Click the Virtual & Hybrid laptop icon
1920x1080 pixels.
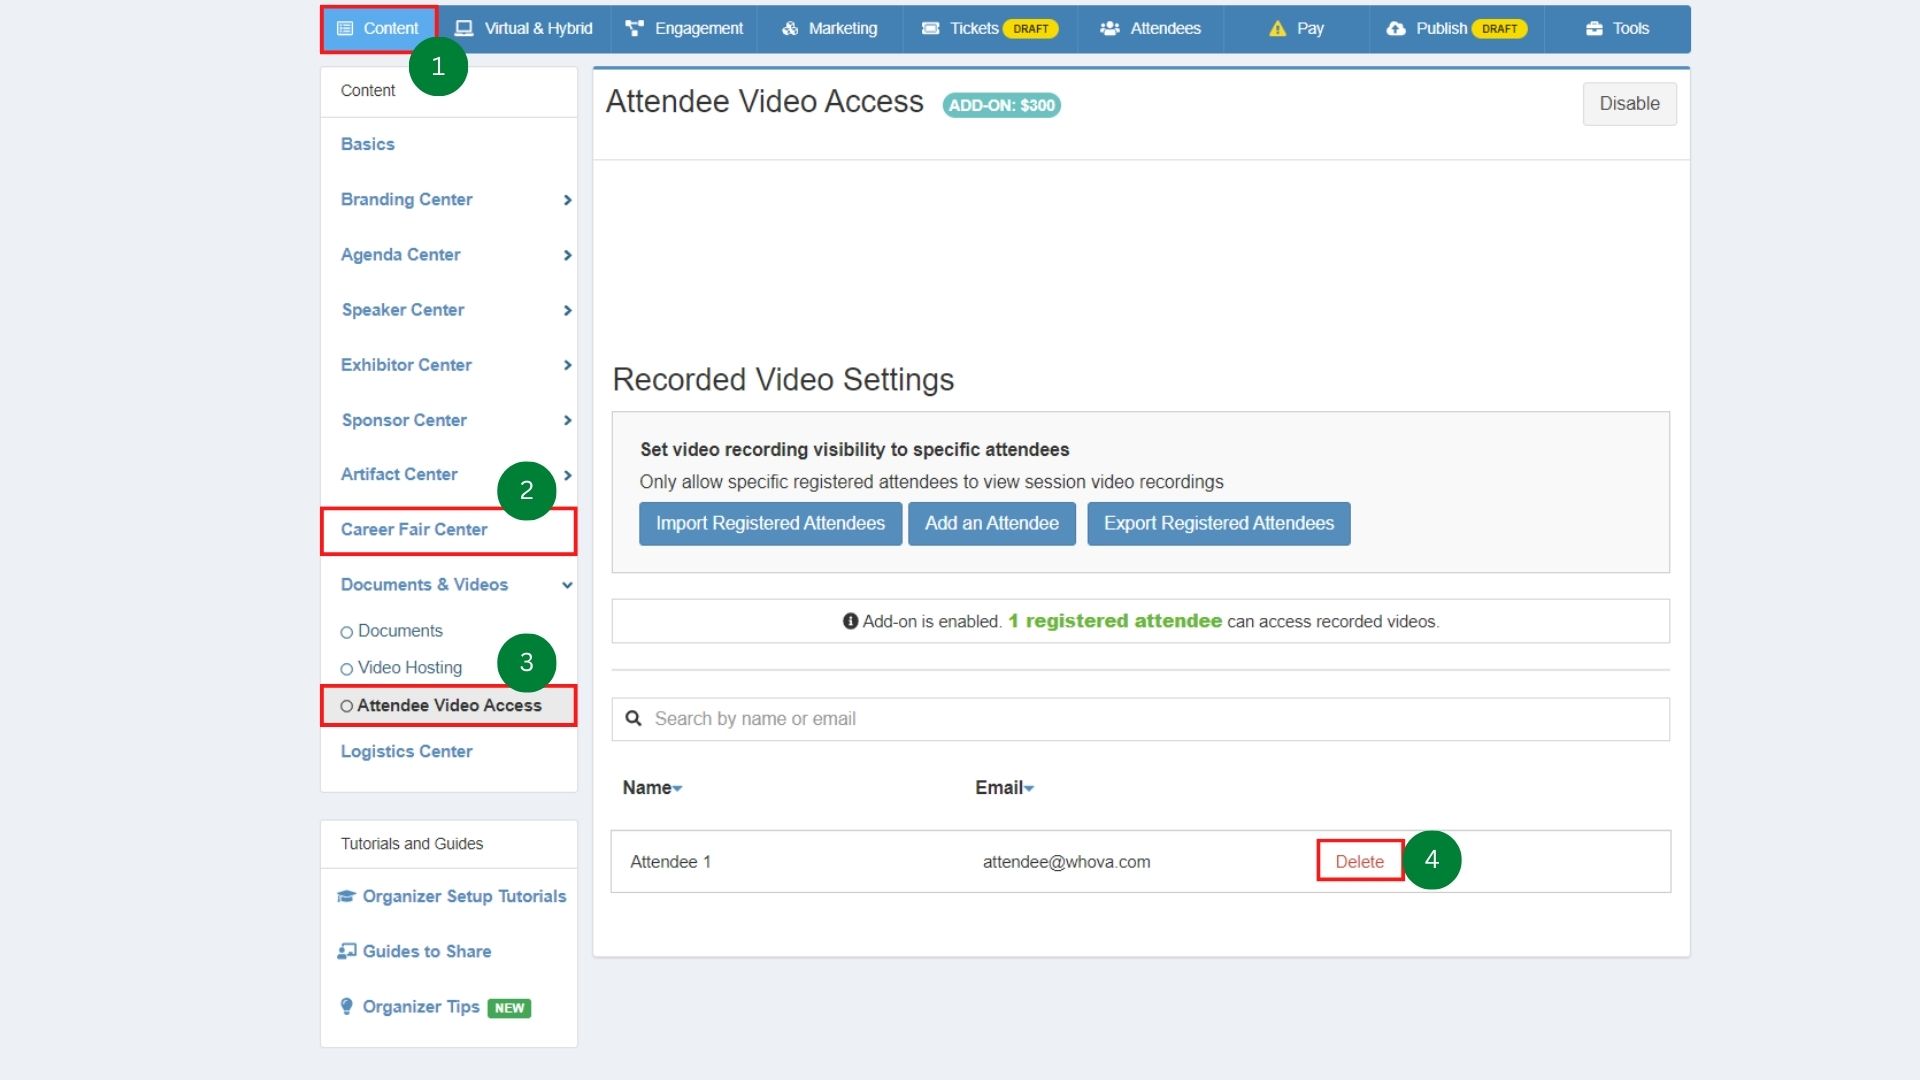tap(464, 28)
